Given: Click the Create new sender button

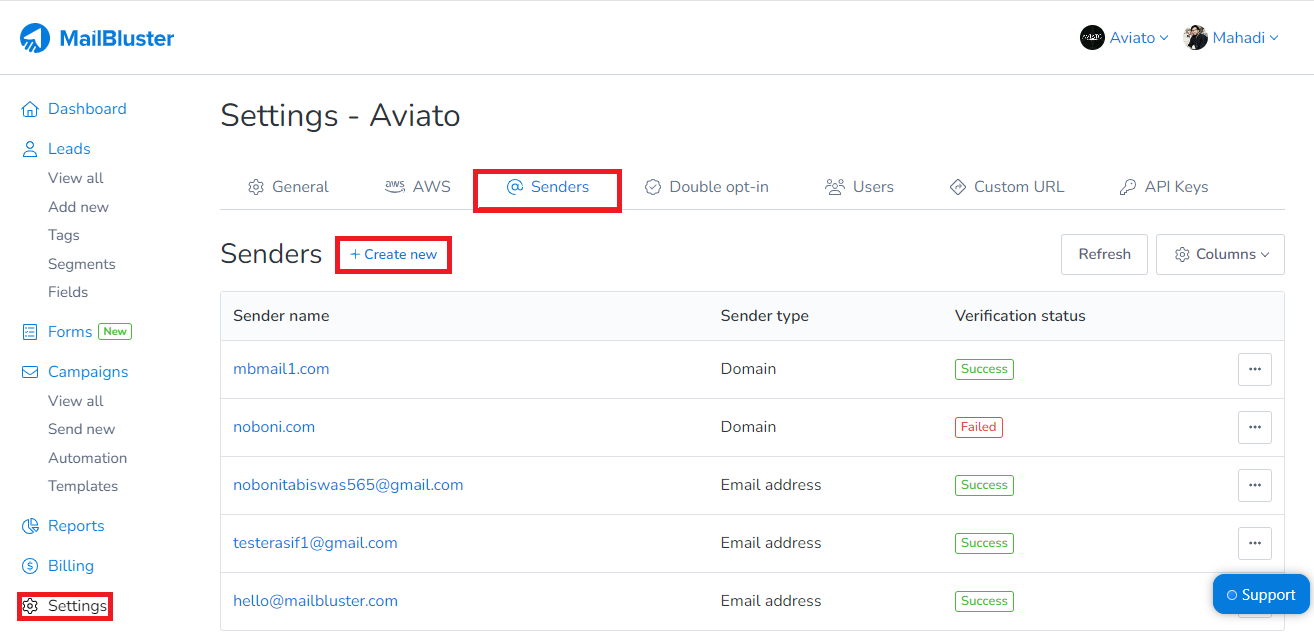Looking at the screenshot, I should tap(393, 254).
